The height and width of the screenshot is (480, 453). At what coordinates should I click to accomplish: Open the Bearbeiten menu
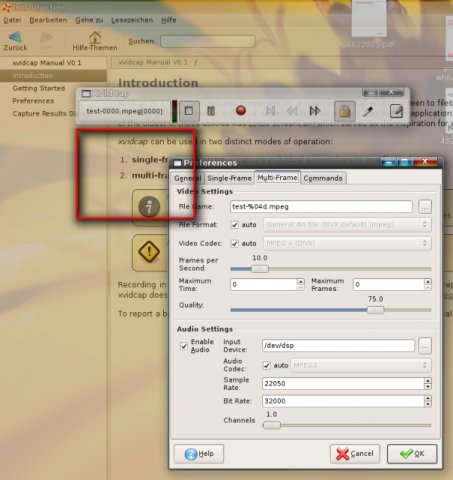48,20
